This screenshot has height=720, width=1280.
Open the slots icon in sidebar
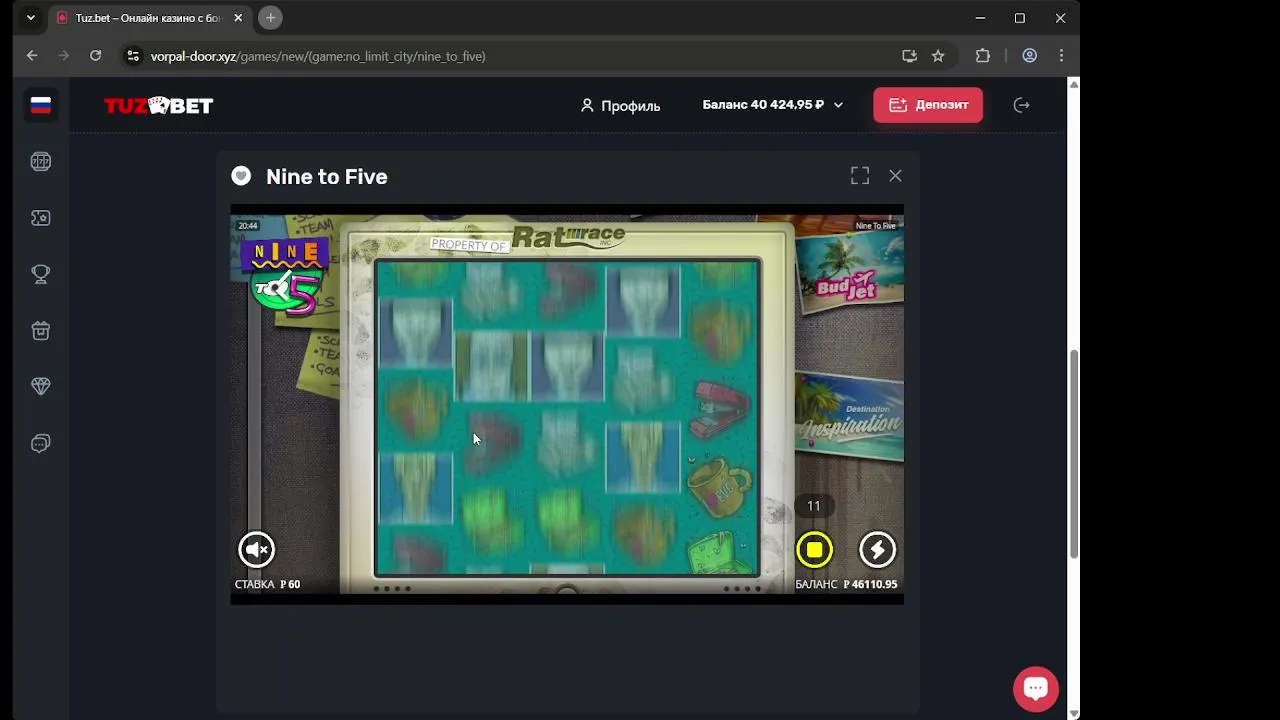(41, 162)
